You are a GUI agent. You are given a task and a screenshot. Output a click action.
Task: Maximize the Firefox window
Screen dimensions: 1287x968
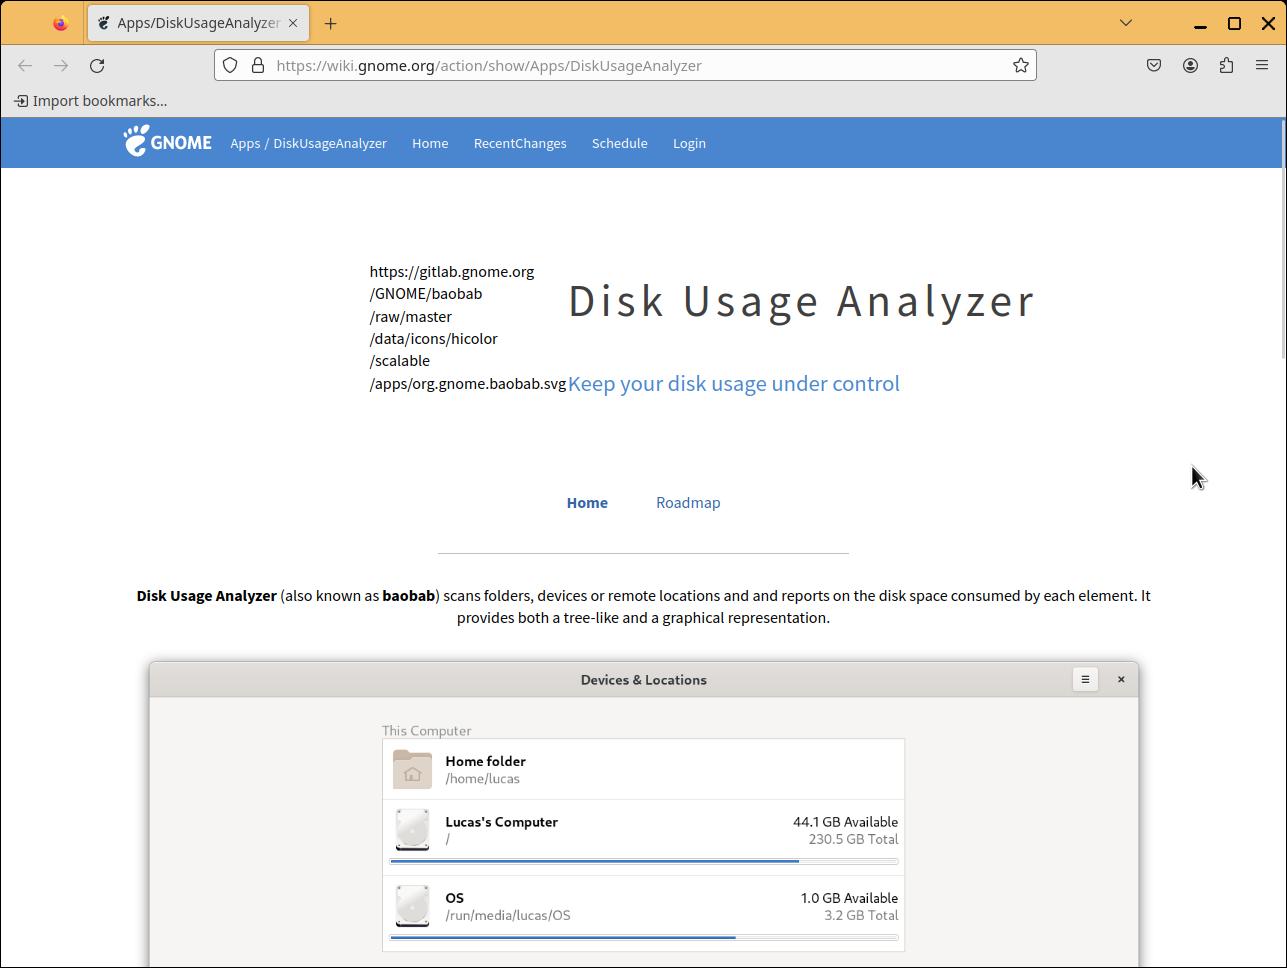(x=1234, y=23)
